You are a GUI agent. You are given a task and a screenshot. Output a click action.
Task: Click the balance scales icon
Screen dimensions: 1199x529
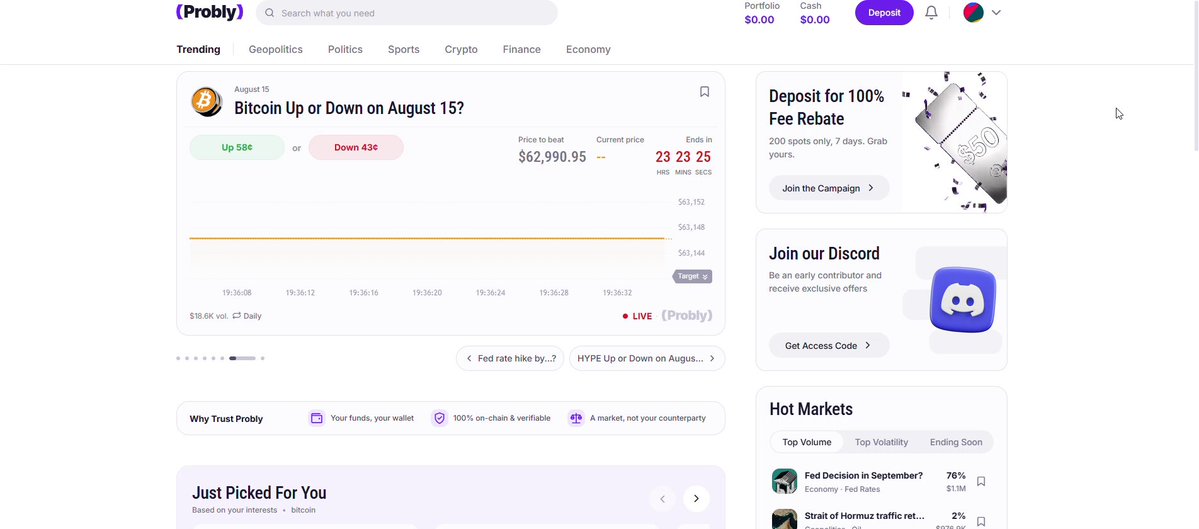click(x=576, y=418)
